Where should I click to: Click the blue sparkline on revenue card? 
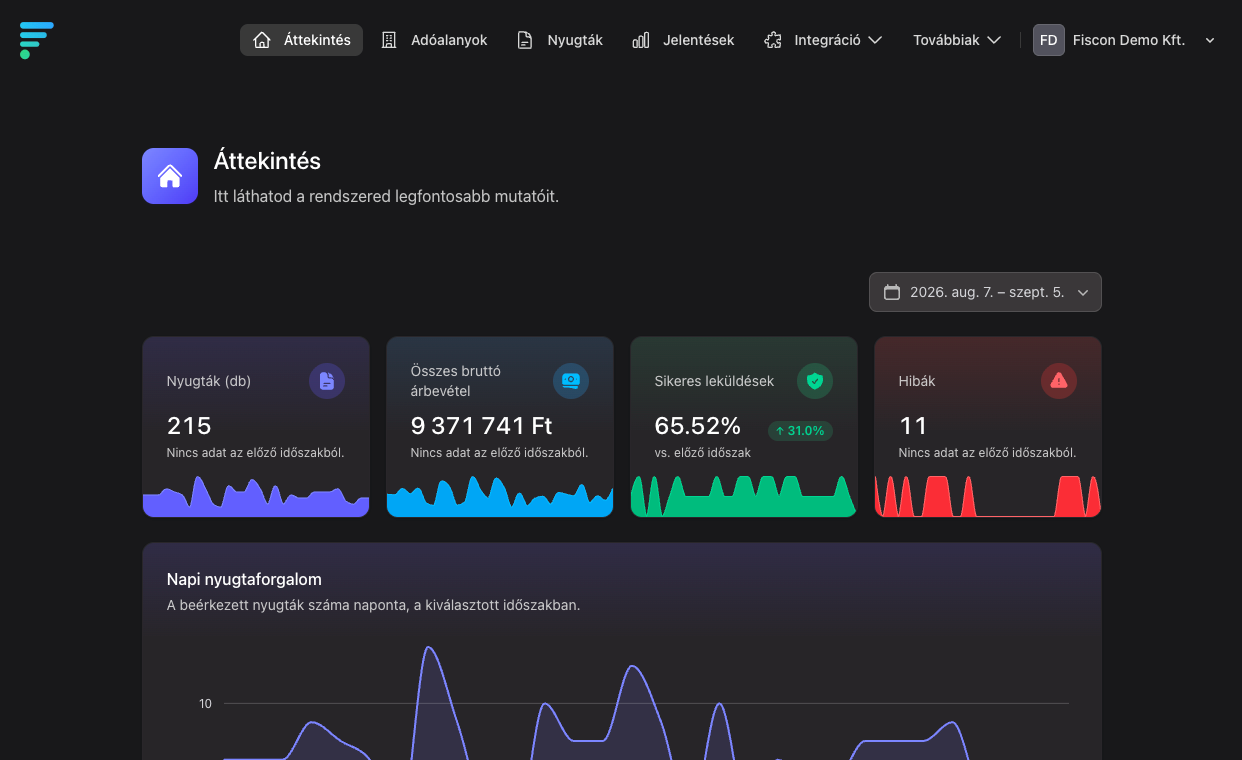pyautogui.click(x=500, y=496)
